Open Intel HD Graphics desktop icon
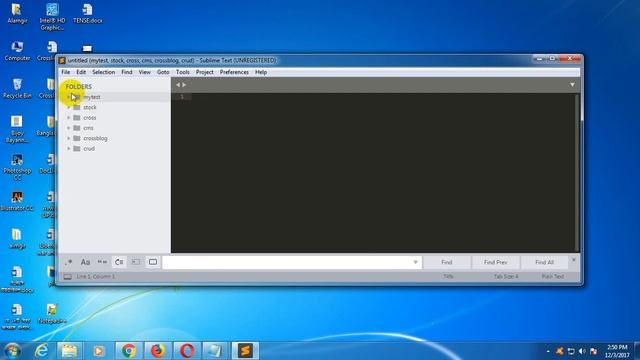The width and height of the screenshot is (640, 360). (x=52, y=16)
